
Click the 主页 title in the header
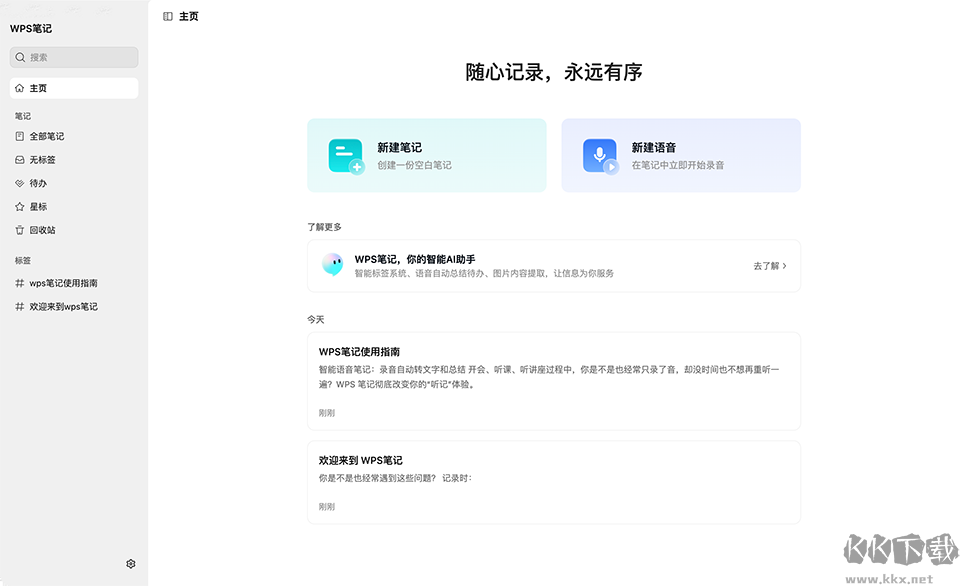[x=189, y=17]
